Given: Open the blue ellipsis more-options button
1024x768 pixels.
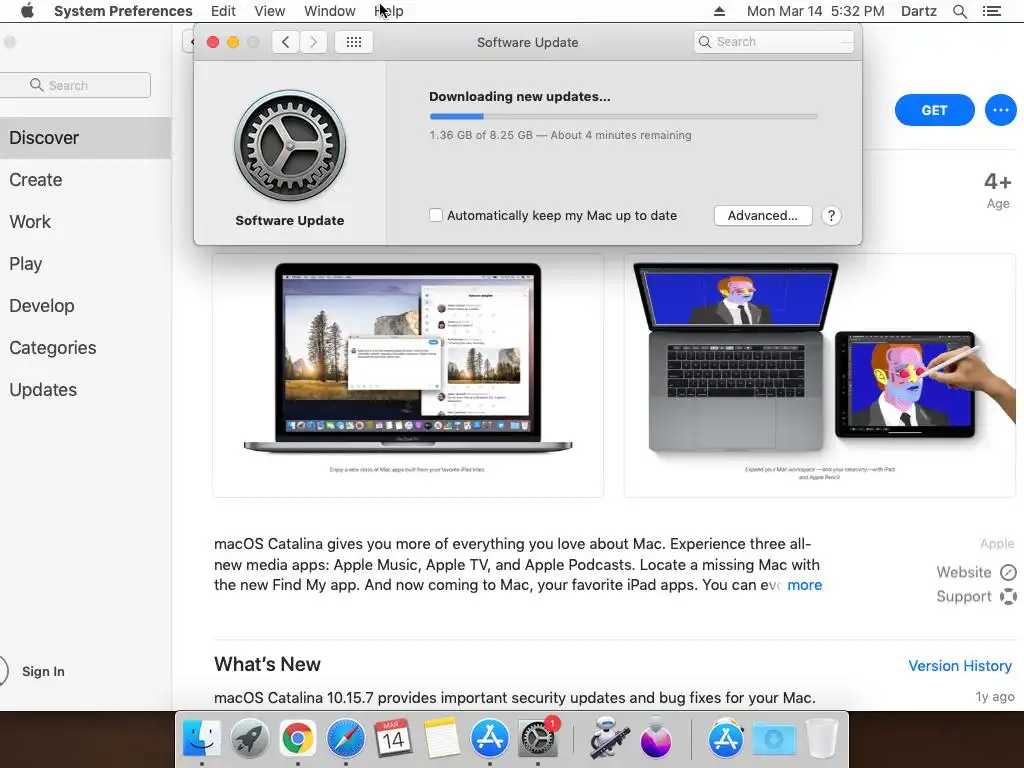Looking at the screenshot, I should click(1000, 110).
